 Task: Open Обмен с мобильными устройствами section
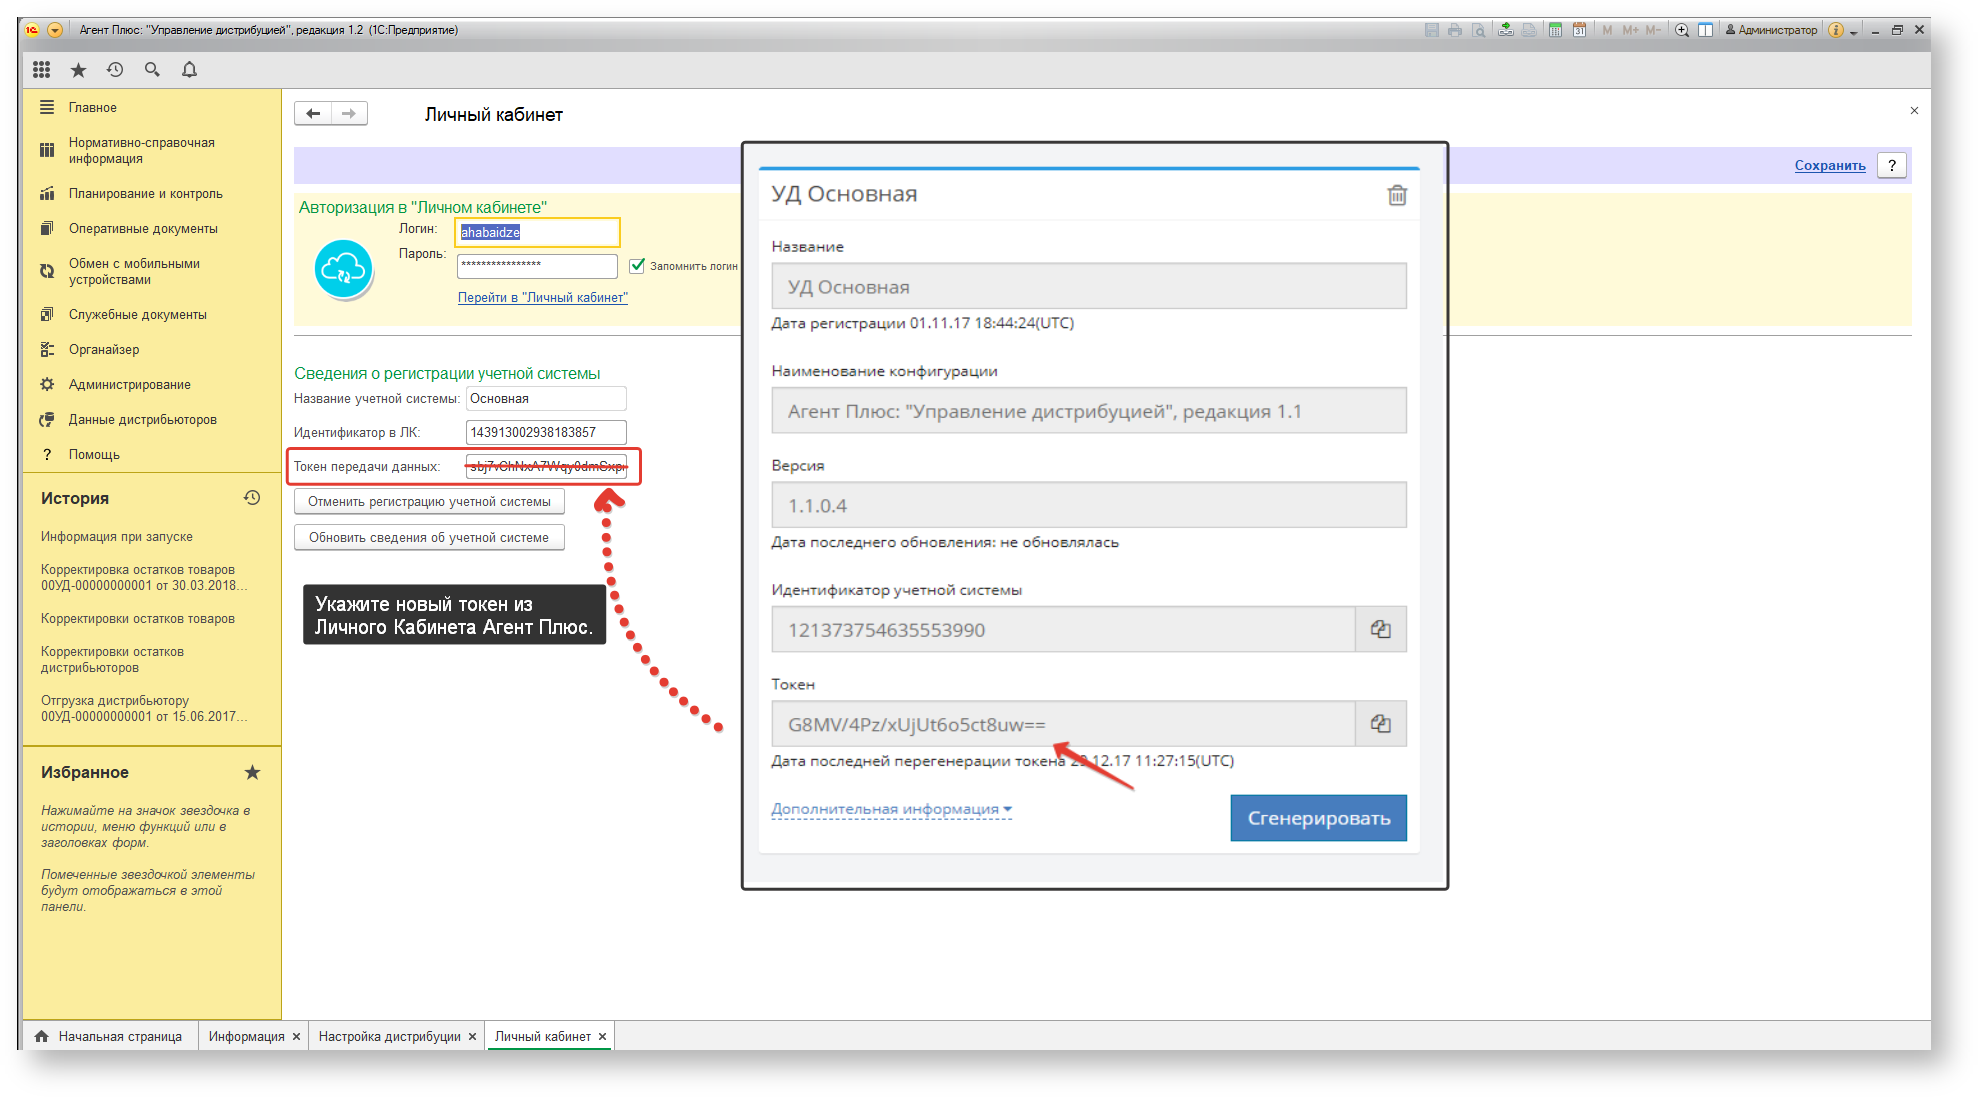[x=134, y=272]
